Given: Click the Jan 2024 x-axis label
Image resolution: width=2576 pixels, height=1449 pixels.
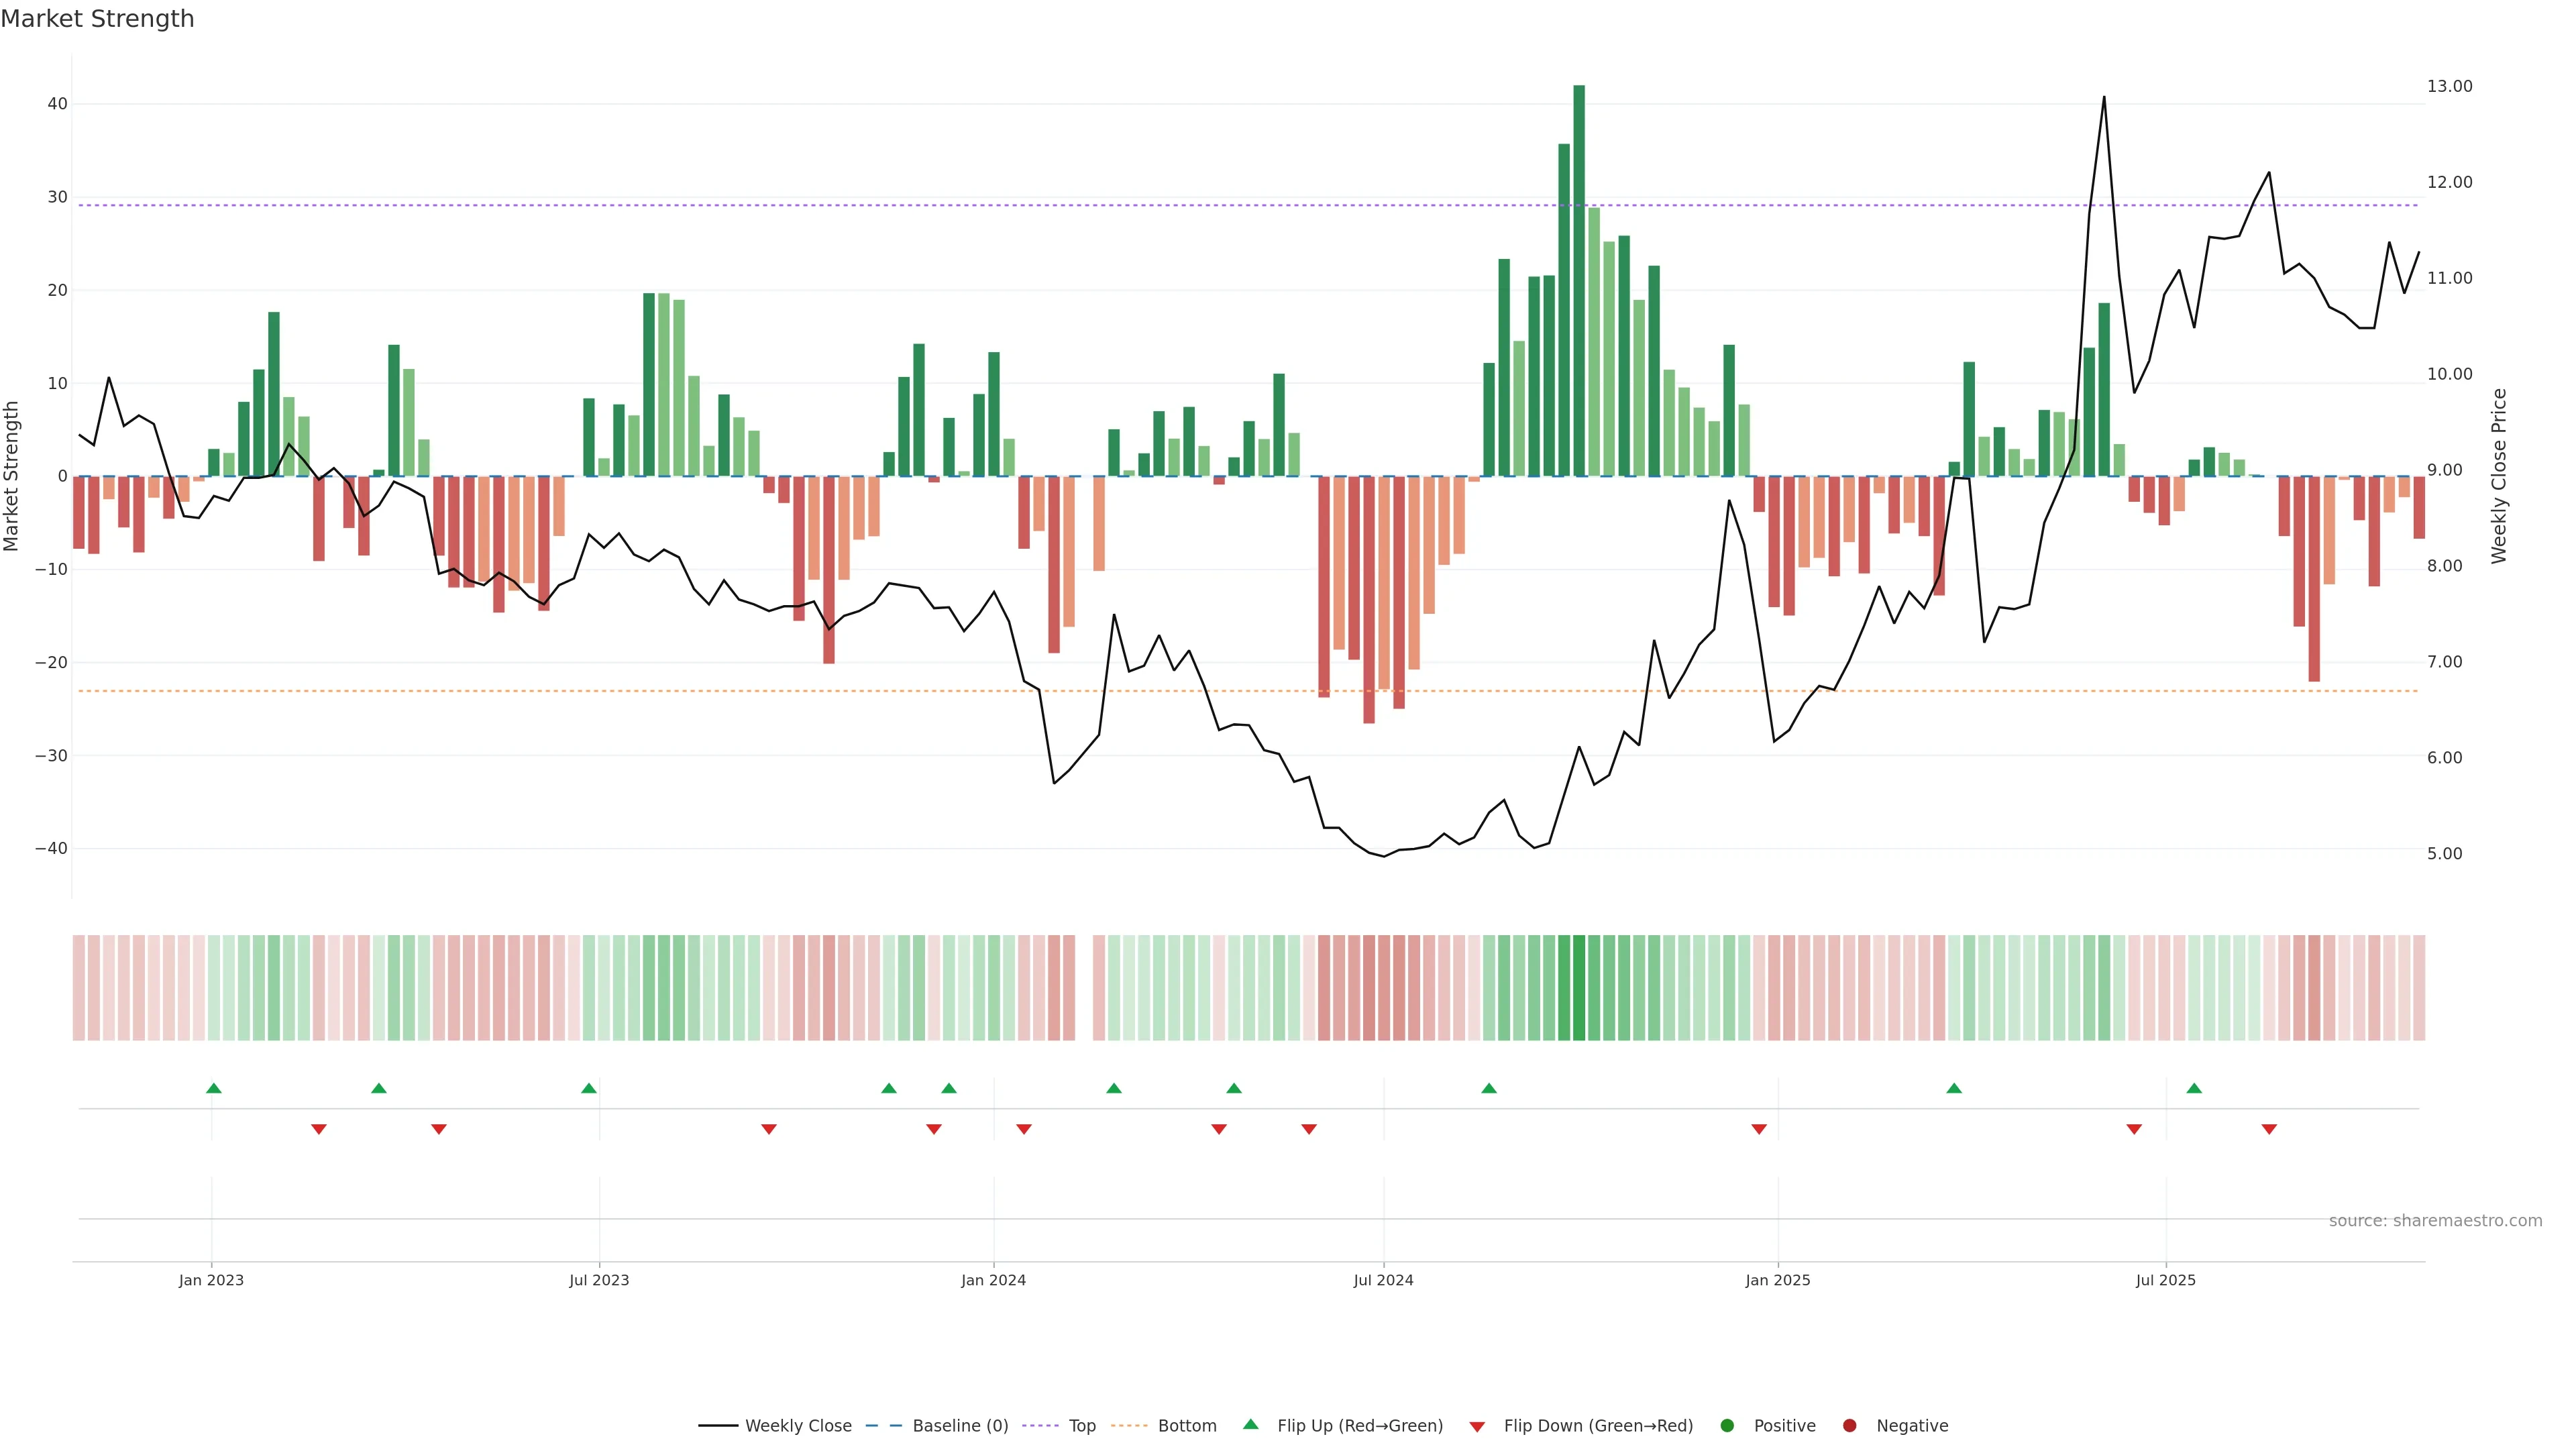Looking at the screenshot, I should click(x=993, y=1280).
